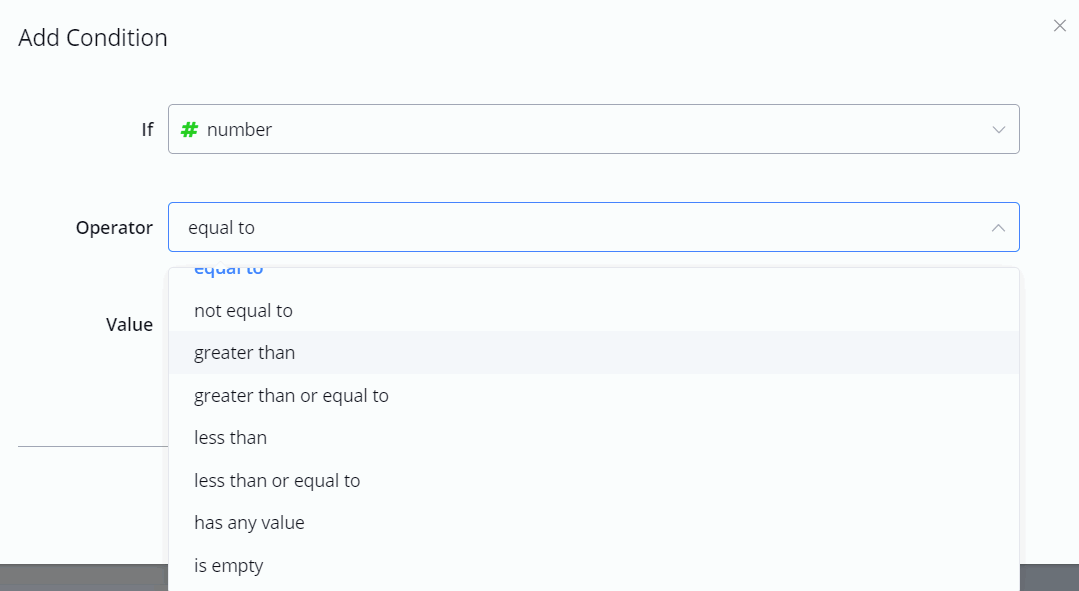Image resolution: width=1079 pixels, height=591 pixels.
Task: Close the Add Condition dialog
Action: click(x=1060, y=26)
